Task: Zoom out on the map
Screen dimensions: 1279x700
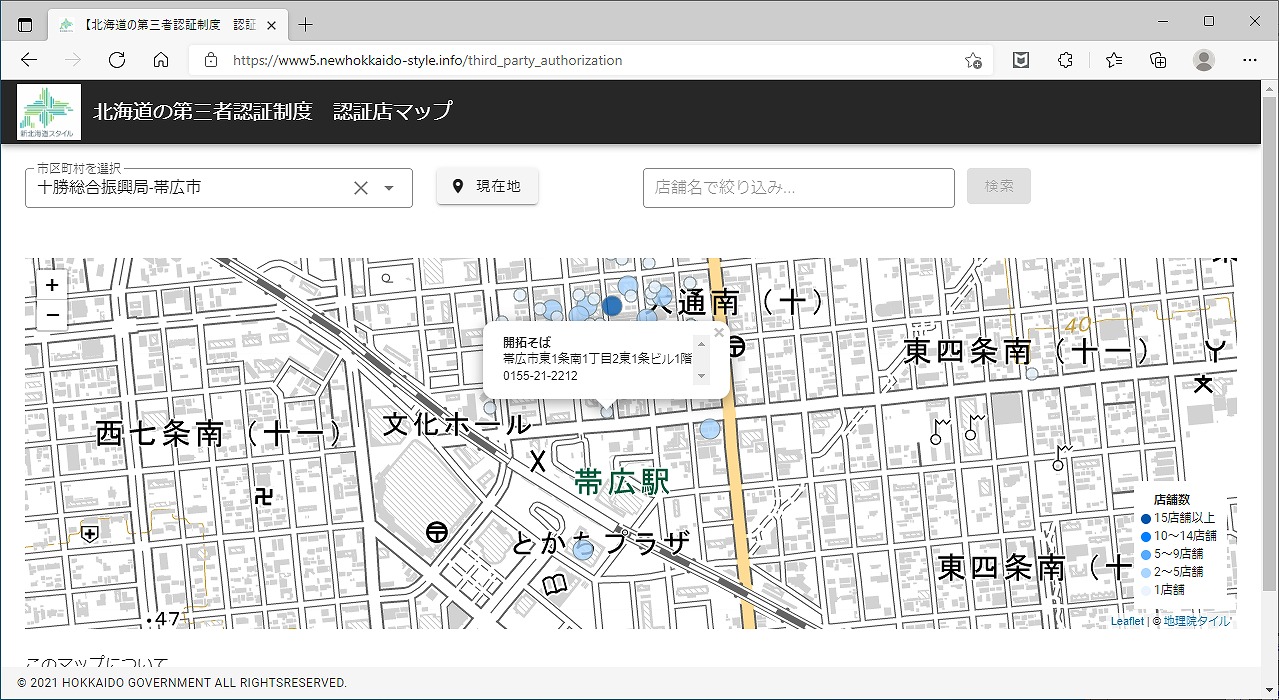Action: [x=52, y=315]
